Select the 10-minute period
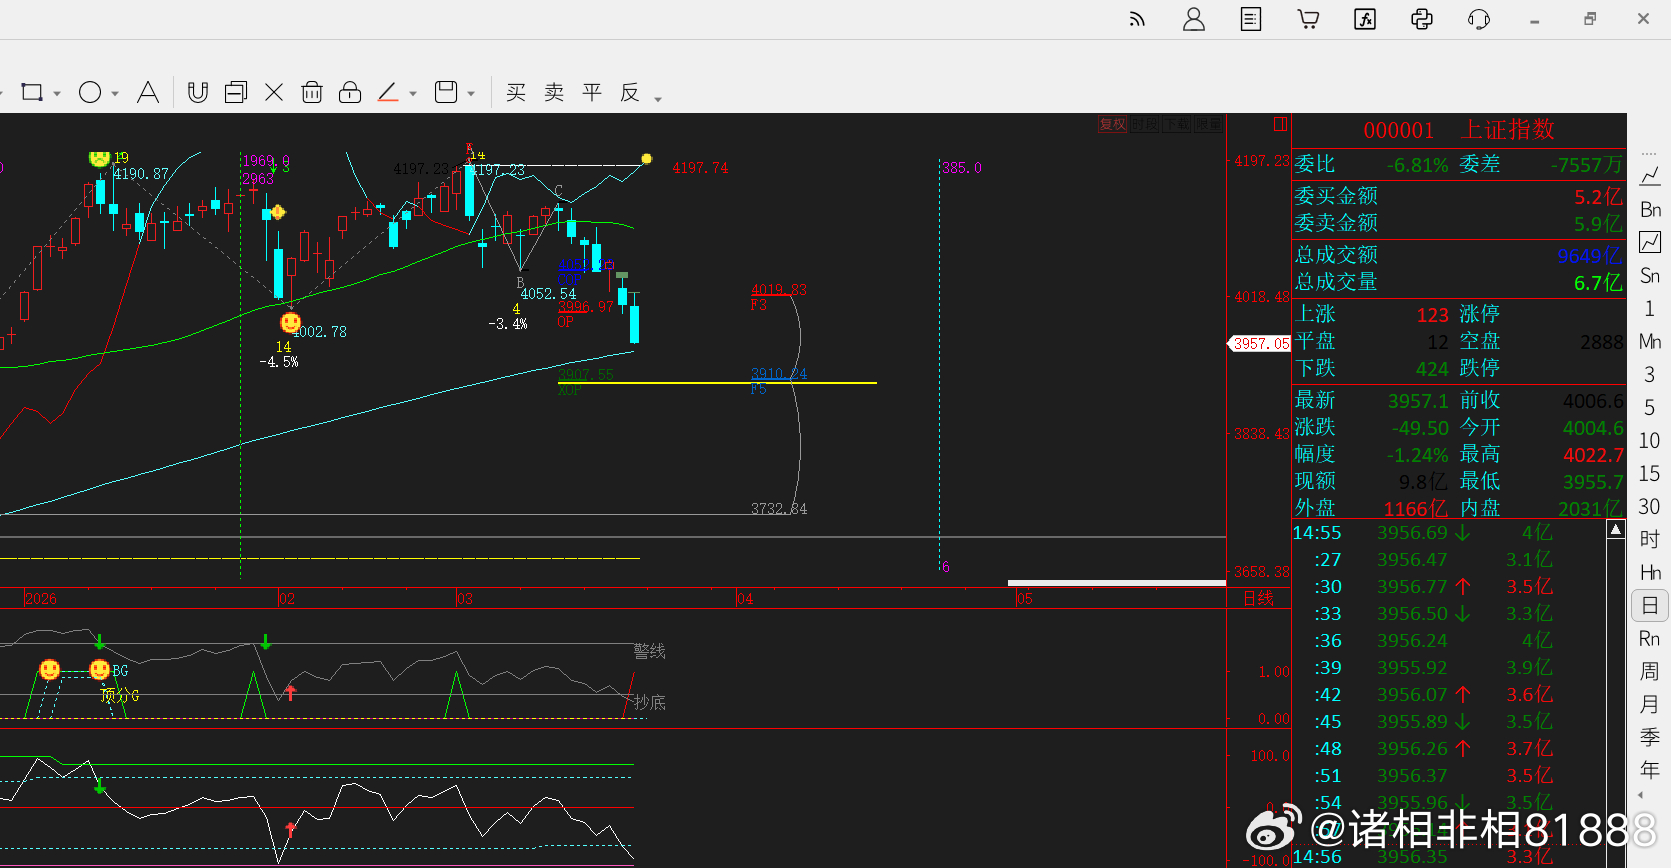Image resolution: width=1671 pixels, height=868 pixels. pyautogui.click(x=1650, y=440)
